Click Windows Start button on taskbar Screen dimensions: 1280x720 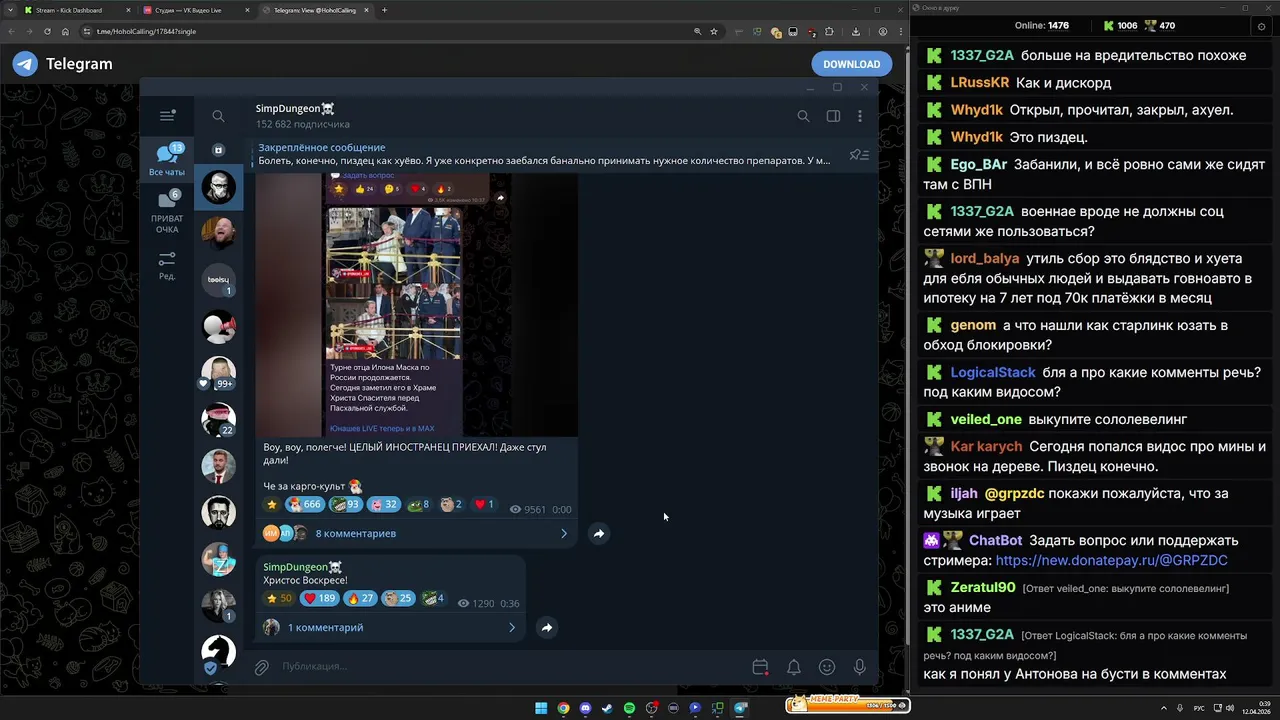coord(541,708)
